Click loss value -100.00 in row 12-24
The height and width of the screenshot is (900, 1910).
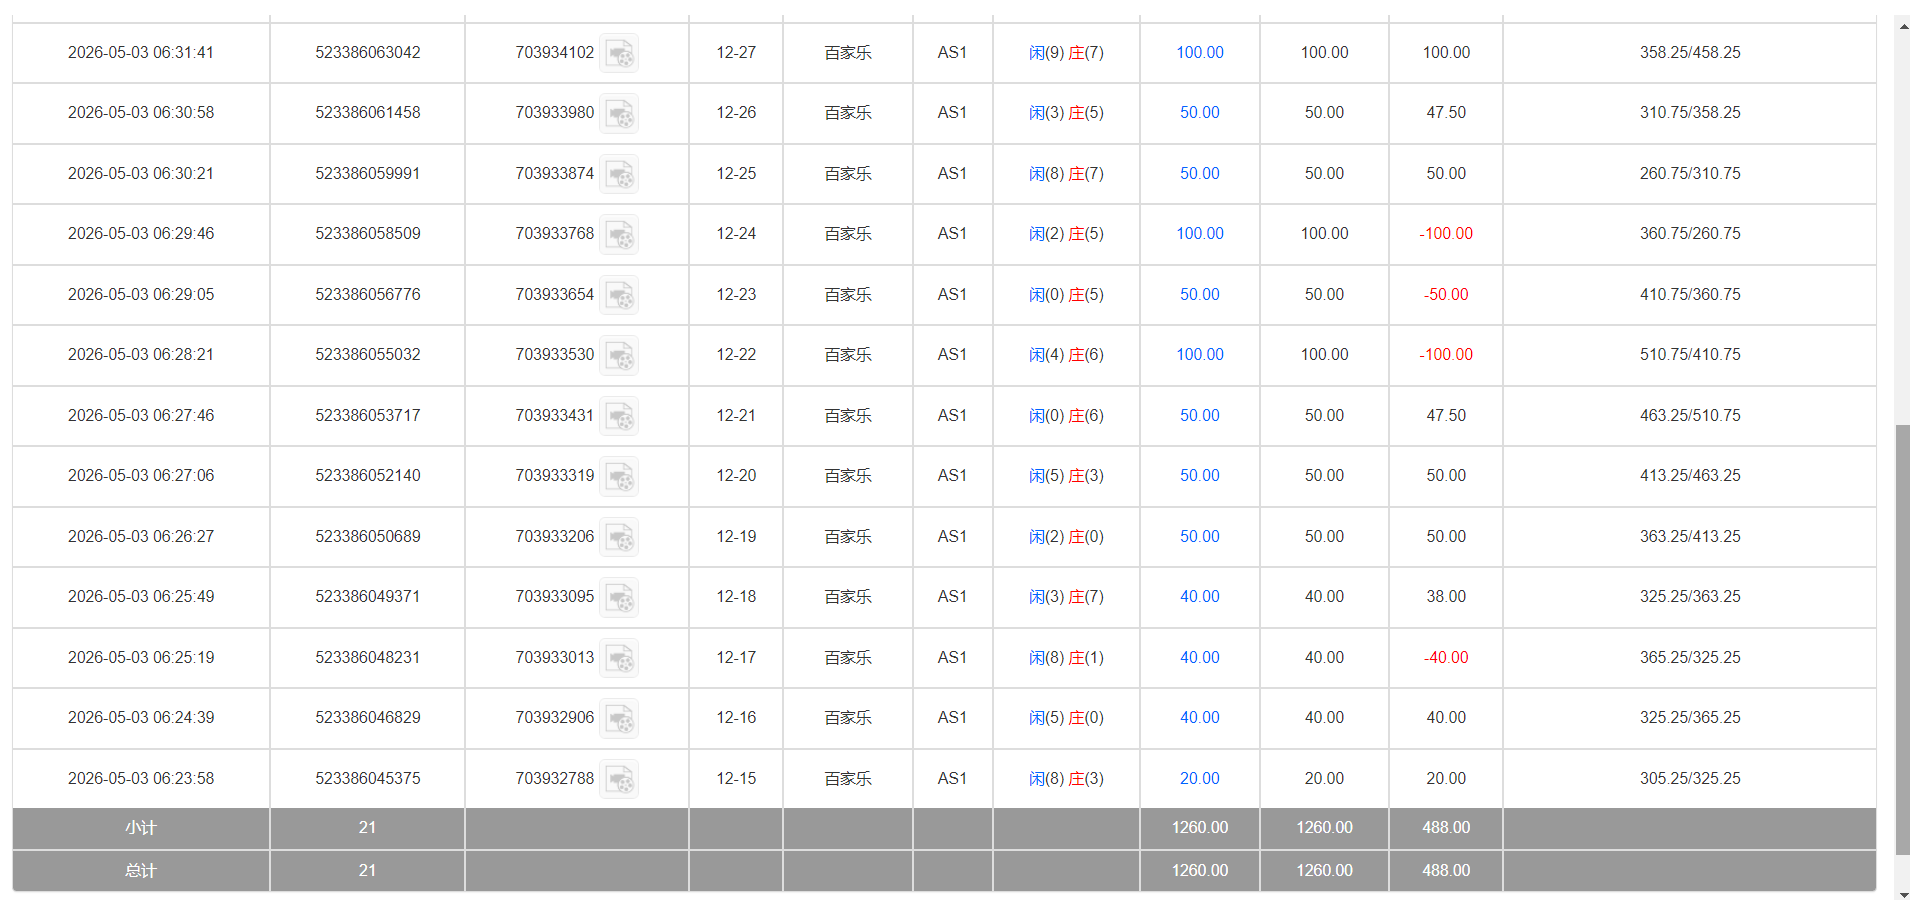[x=1446, y=233]
